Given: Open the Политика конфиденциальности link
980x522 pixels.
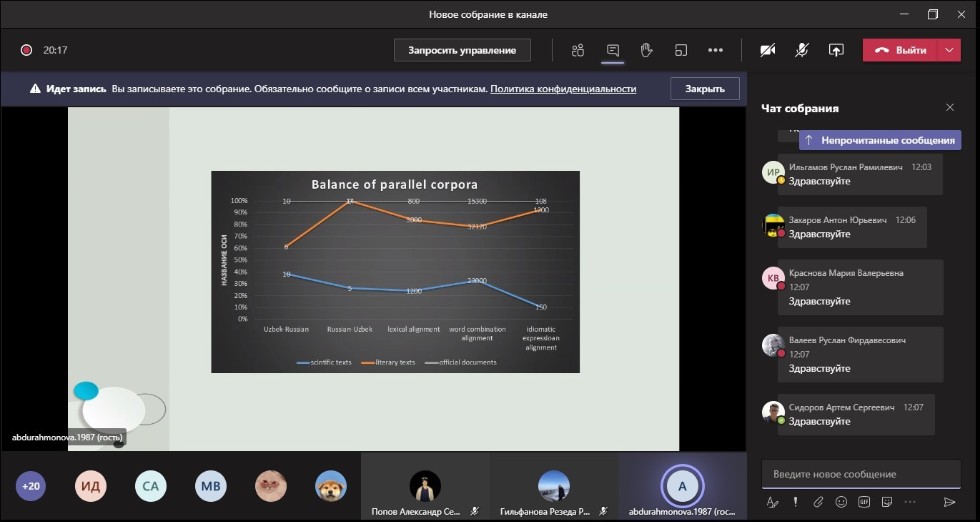Looking at the screenshot, I should point(563,88).
